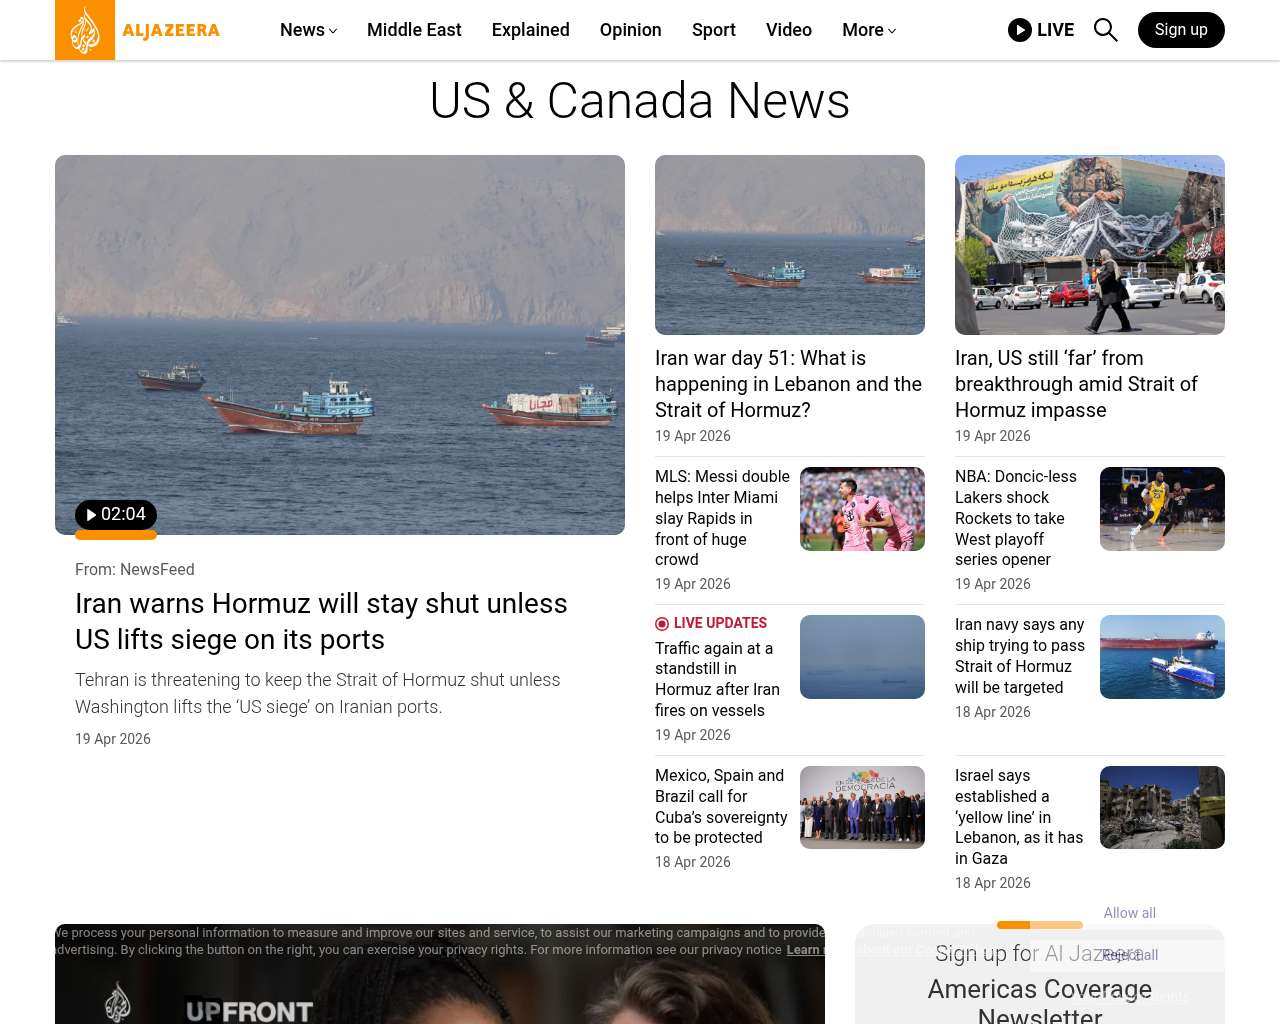1280x1024 pixels.
Task: Click Allow all cookies
Action: [x=1129, y=913]
